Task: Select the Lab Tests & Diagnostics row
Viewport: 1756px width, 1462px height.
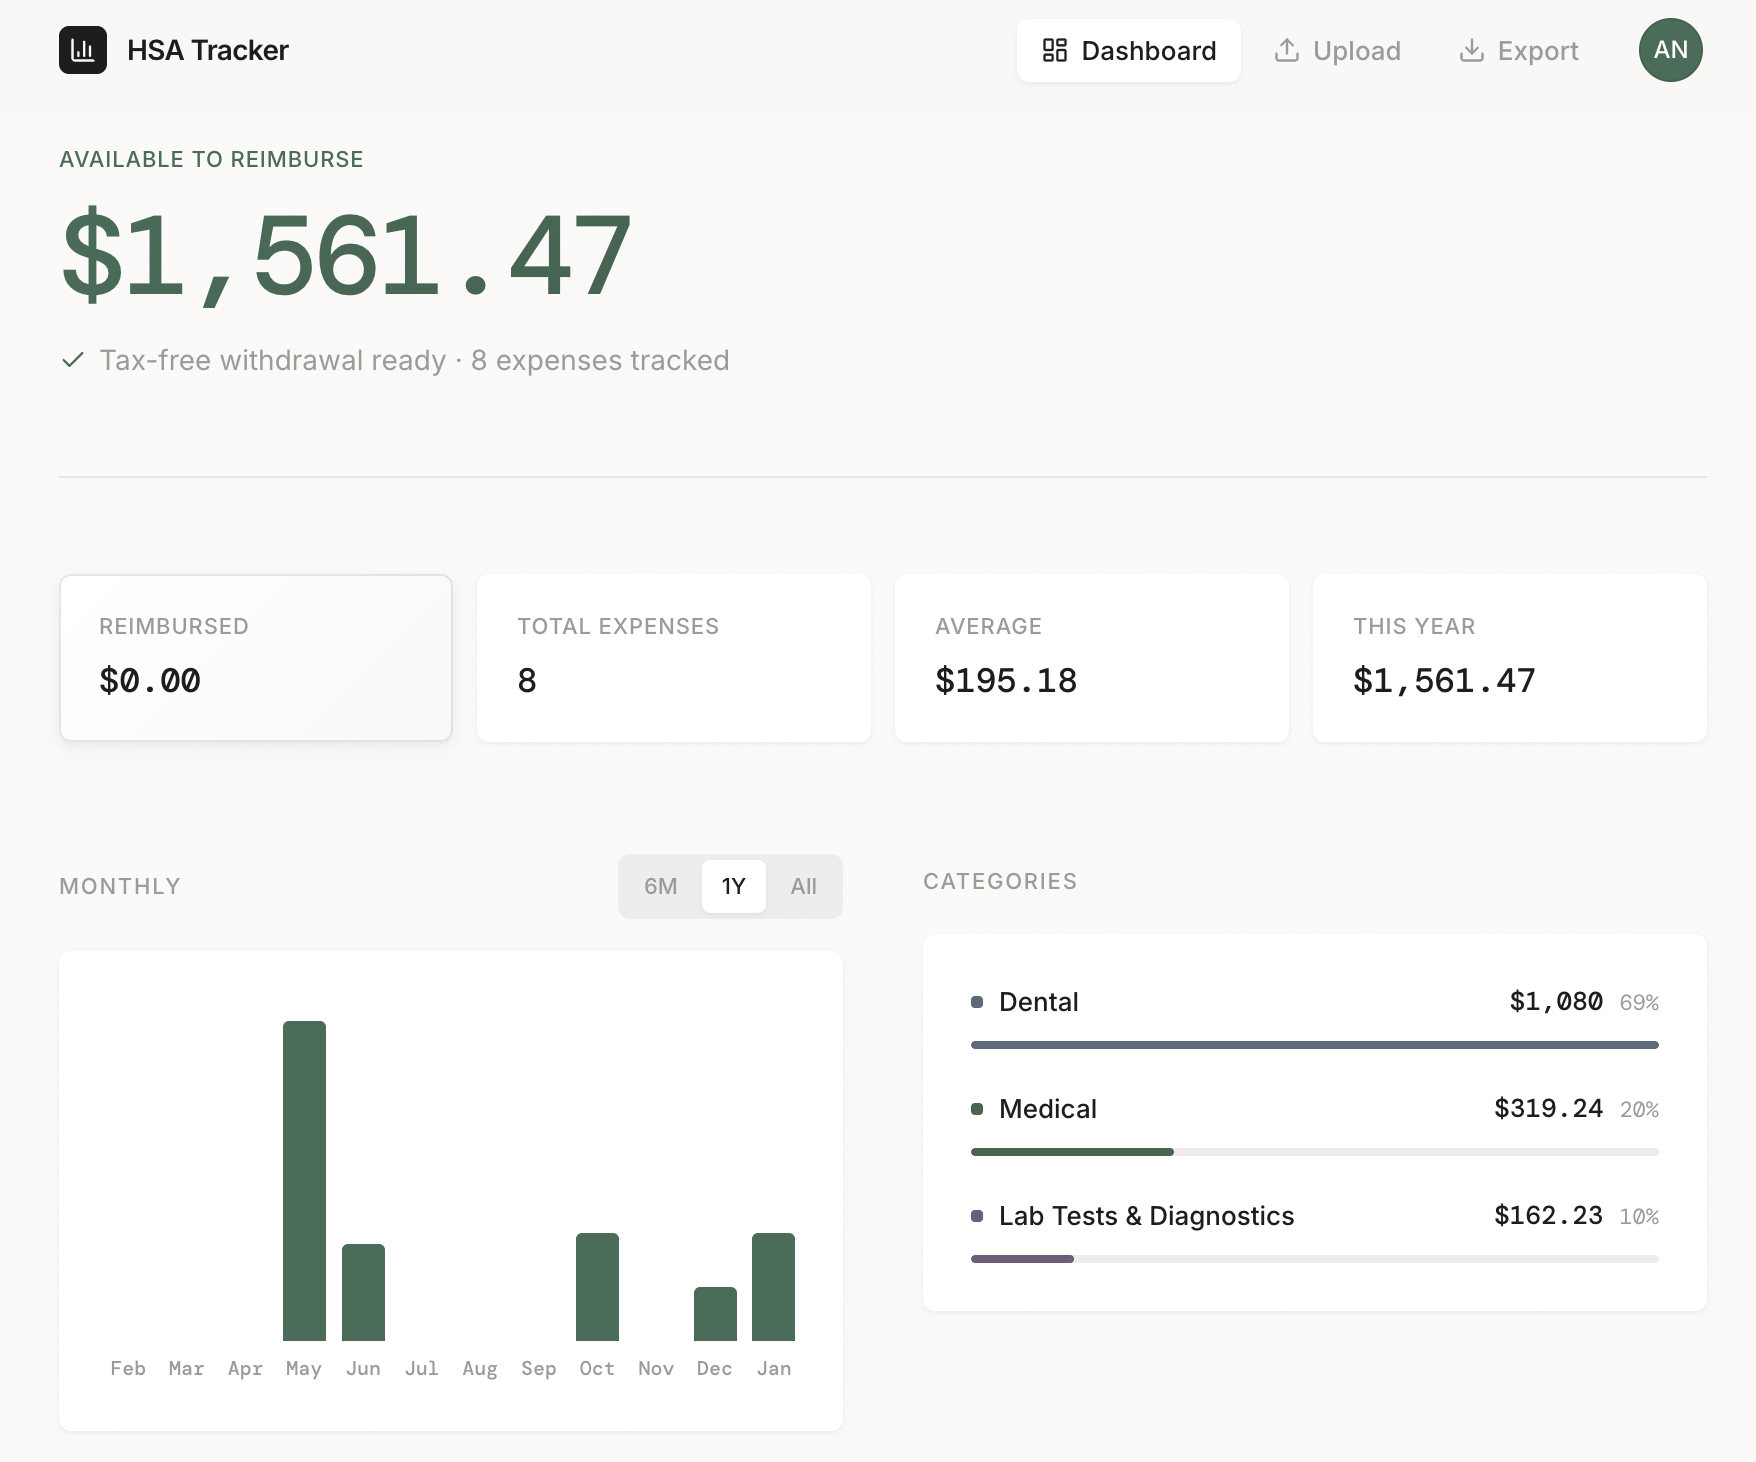Action: pyautogui.click(x=1146, y=1216)
